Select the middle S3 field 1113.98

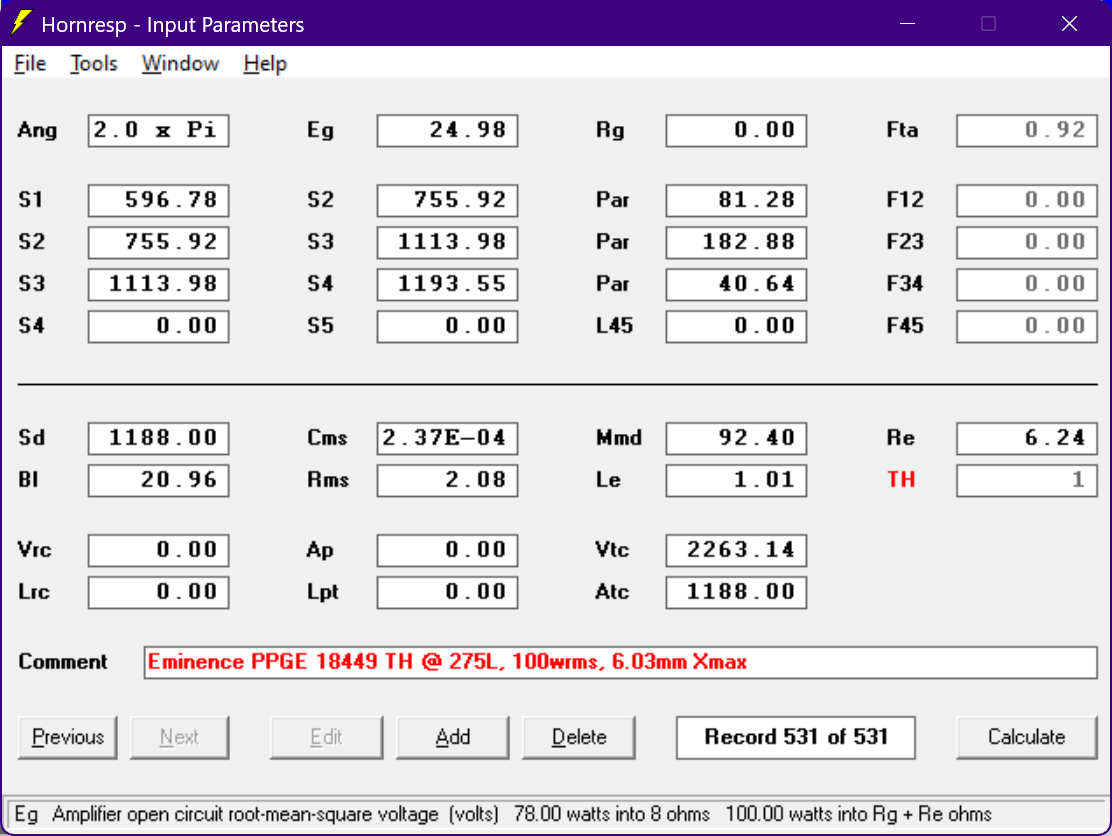(447, 243)
